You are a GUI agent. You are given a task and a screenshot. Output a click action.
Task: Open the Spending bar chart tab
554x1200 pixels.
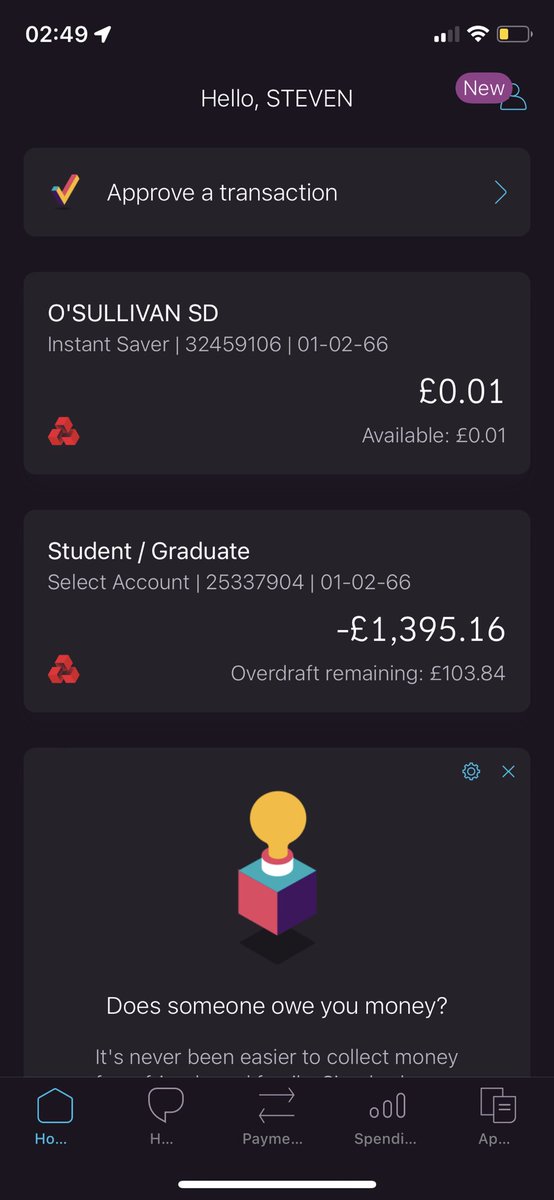tap(387, 1117)
